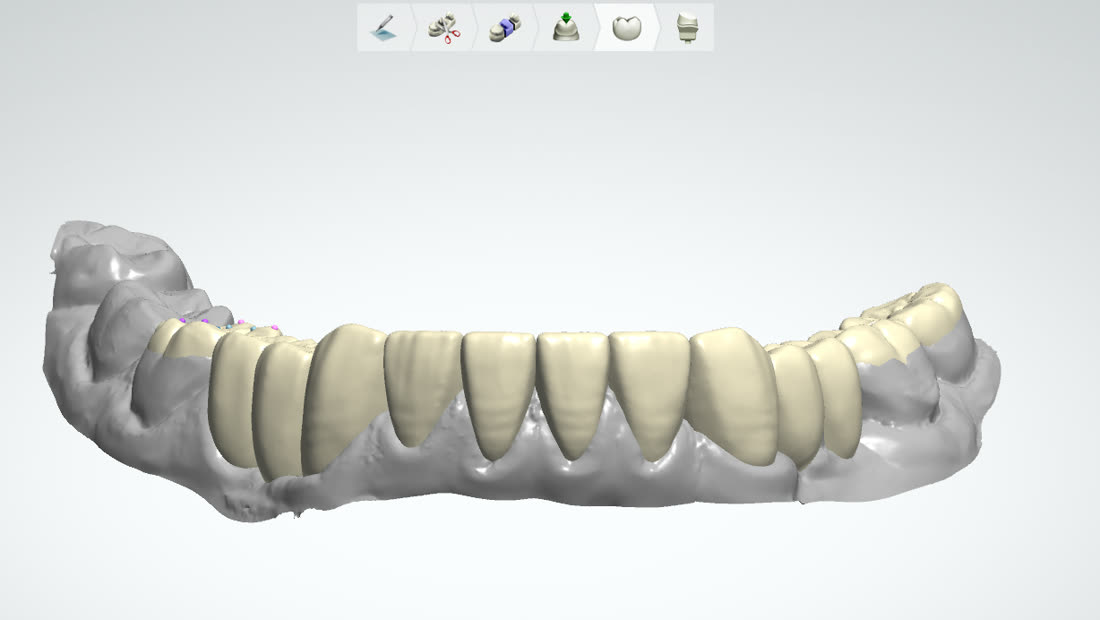Go to the green-arrow insertion direction step
Image resolution: width=1100 pixels, height=620 pixels.
tap(565, 28)
